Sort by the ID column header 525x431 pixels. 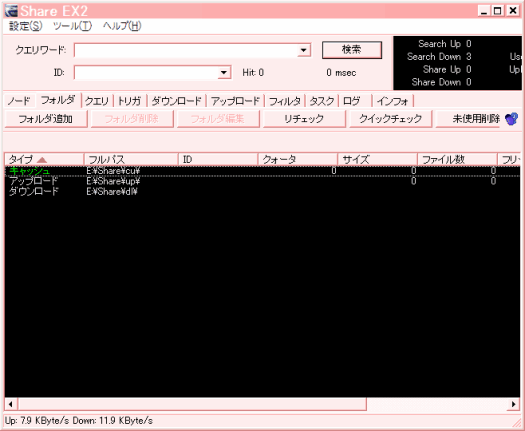218,159
